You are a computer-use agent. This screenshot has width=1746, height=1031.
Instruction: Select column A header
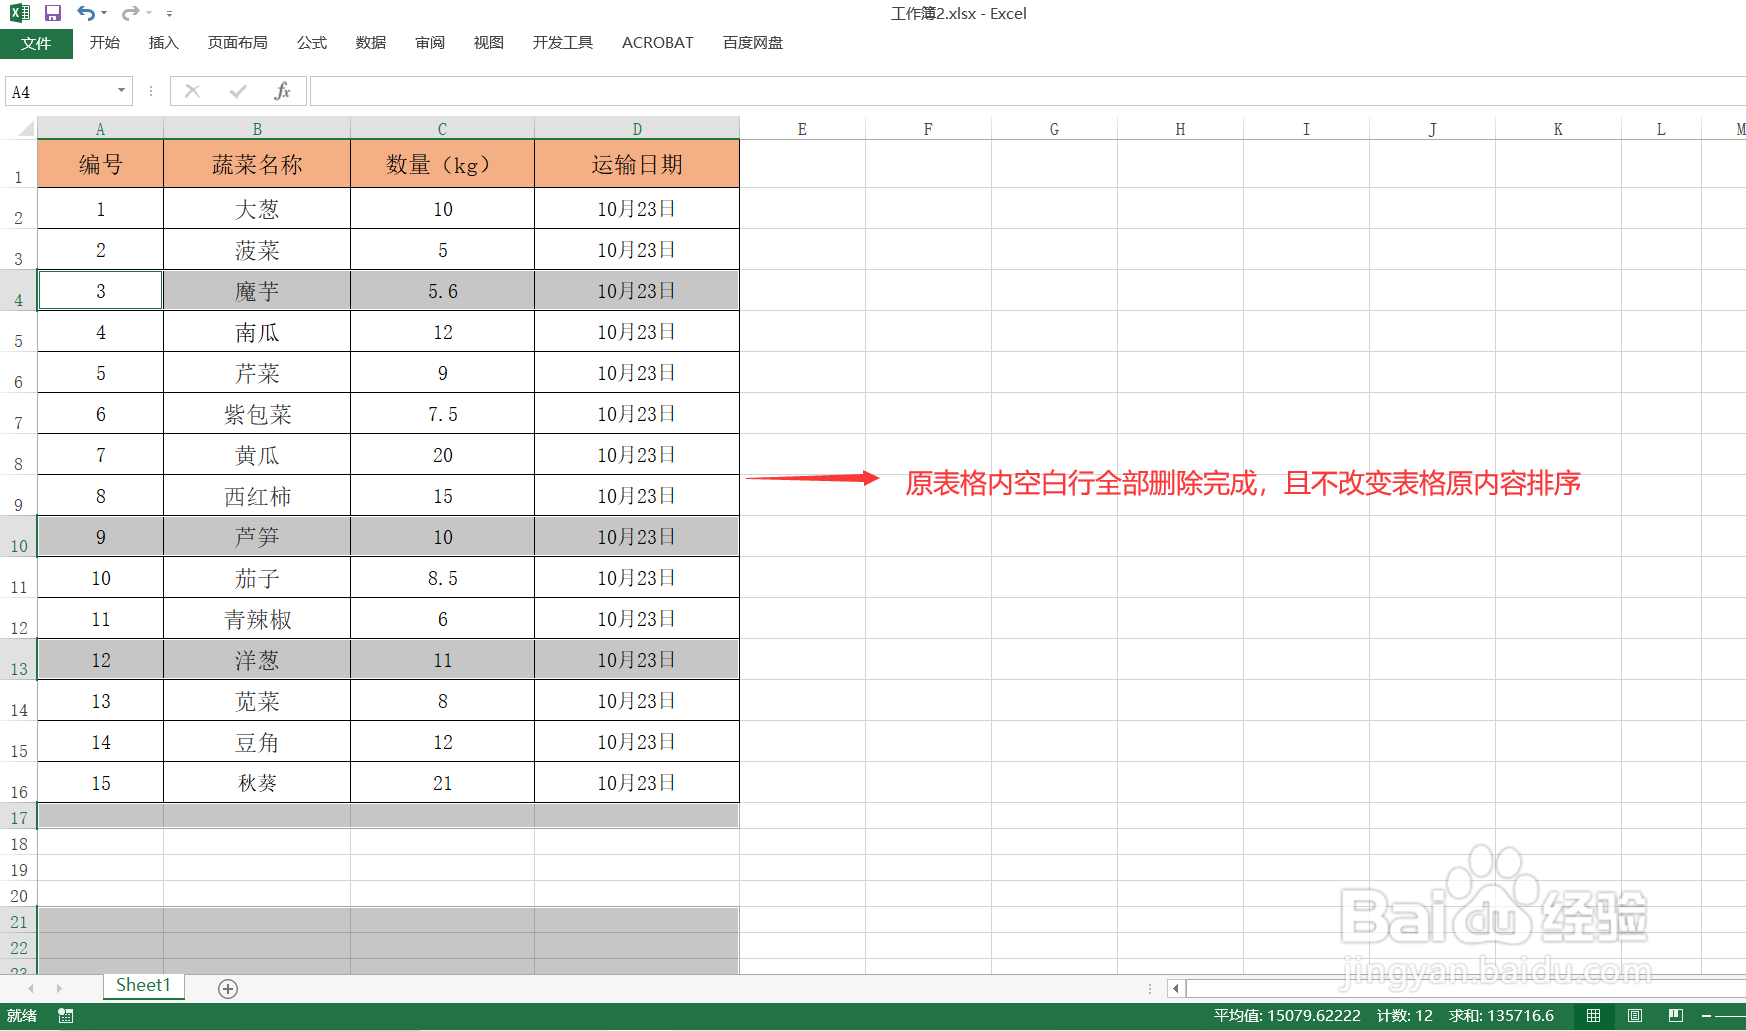point(100,129)
